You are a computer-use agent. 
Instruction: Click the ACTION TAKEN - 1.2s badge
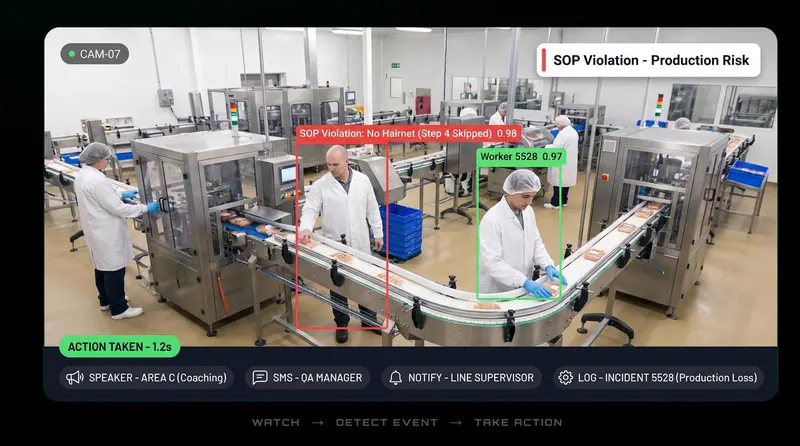tap(120, 347)
